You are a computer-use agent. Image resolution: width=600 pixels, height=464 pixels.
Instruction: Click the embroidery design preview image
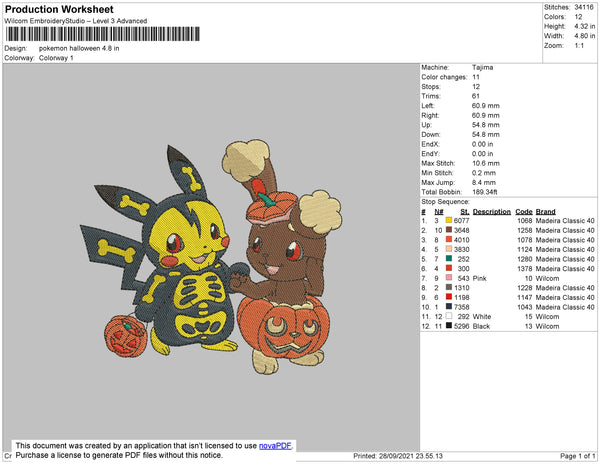211,257
